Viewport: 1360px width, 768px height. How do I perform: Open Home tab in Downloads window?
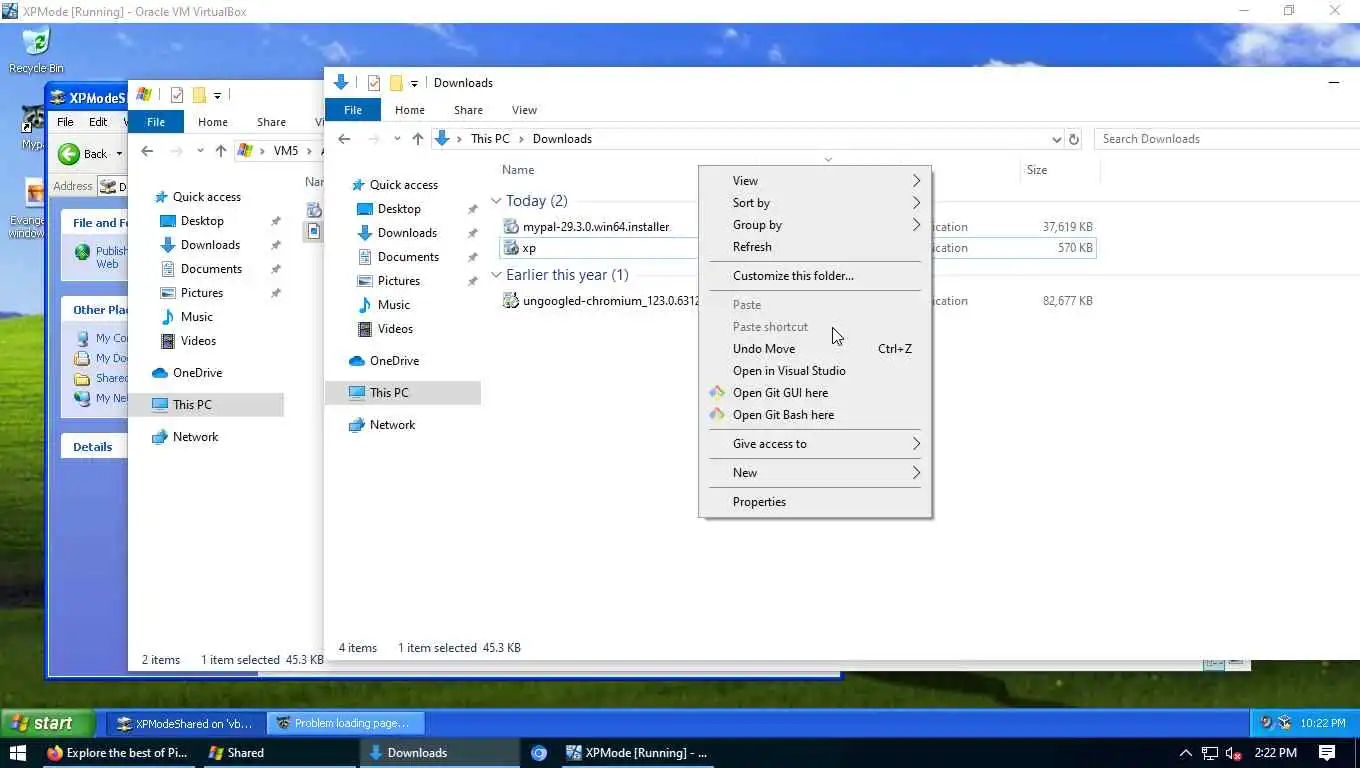pos(410,110)
